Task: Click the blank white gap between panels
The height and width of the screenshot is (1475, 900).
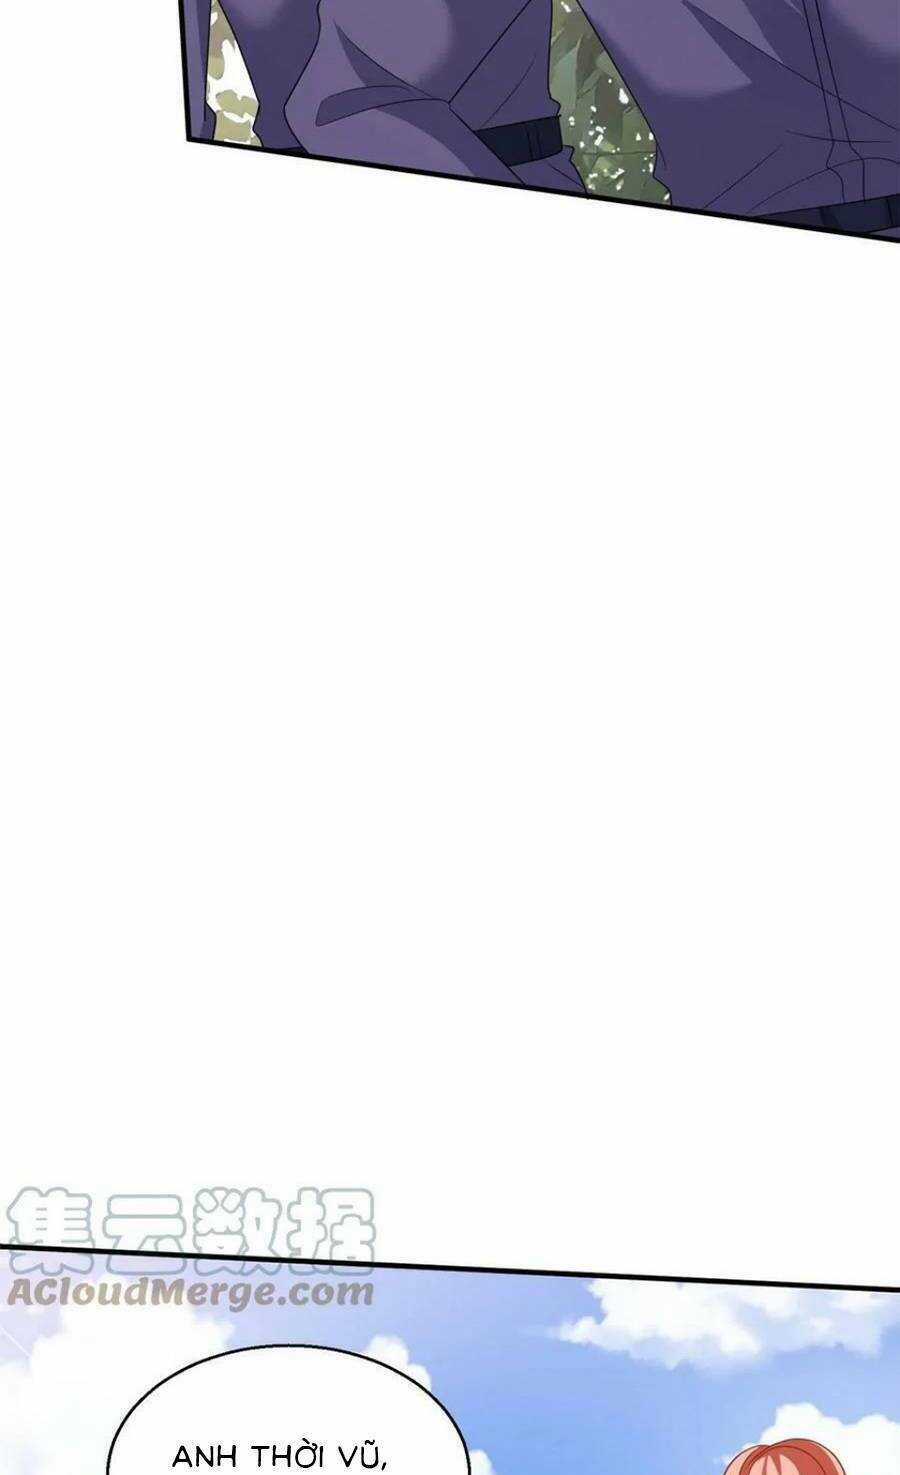Action: (x=450, y=700)
